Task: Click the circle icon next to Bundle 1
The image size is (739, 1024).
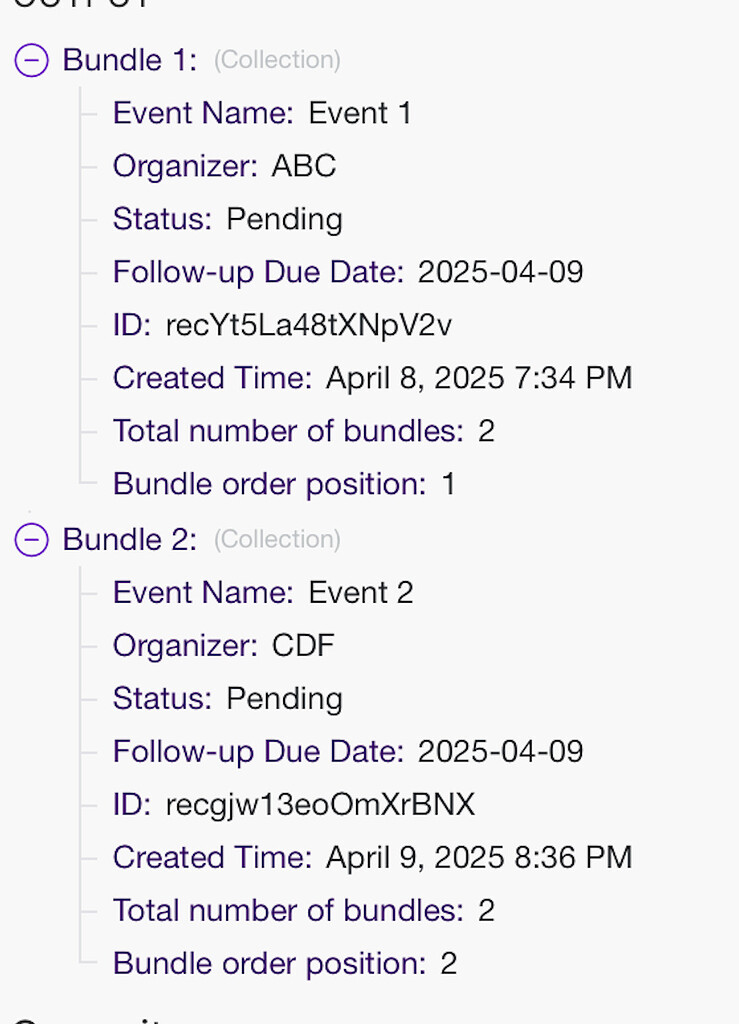Action: click(31, 60)
